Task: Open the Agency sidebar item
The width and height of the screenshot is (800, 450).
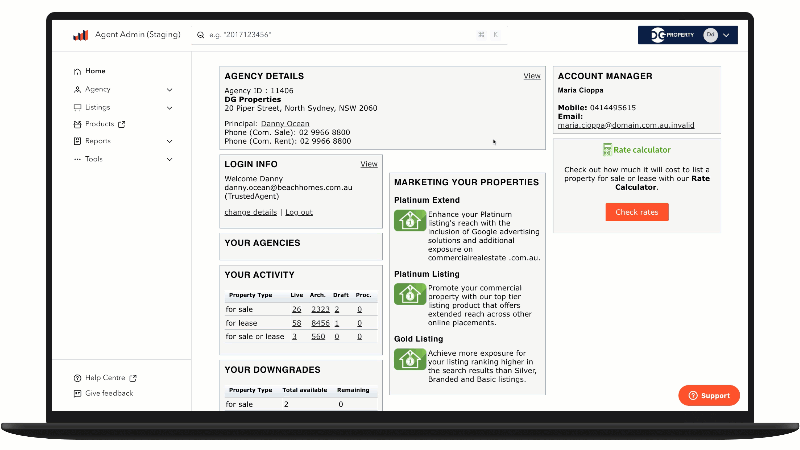Action: click(98, 89)
